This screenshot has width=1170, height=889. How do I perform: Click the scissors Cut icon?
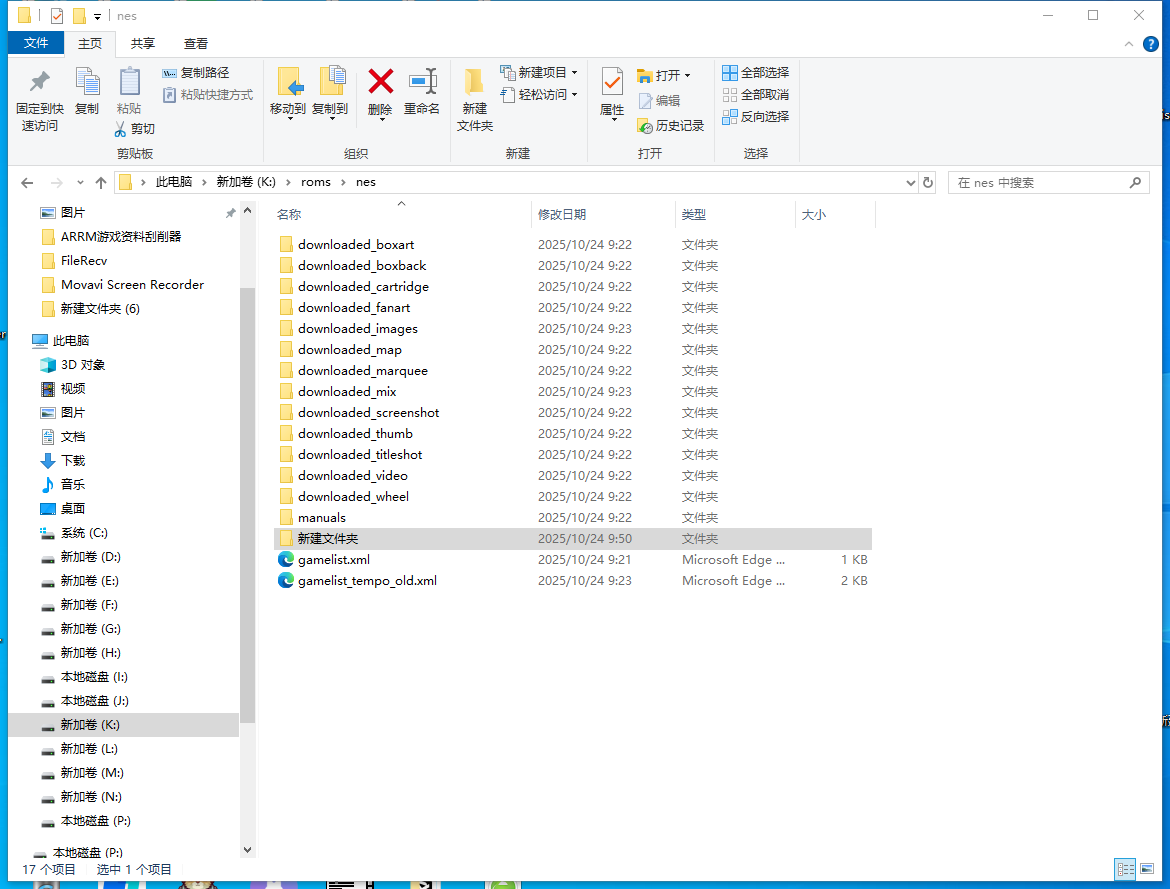tap(121, 129)
